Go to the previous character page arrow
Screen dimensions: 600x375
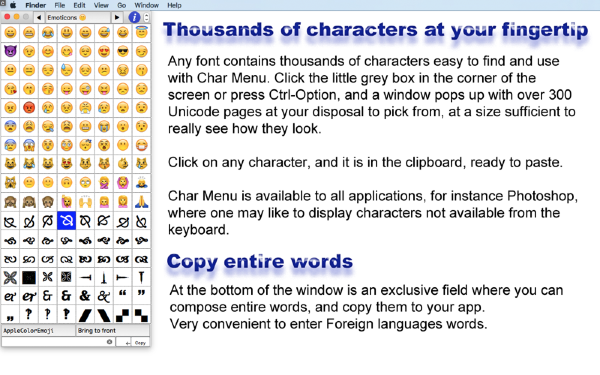pos(39,17)
